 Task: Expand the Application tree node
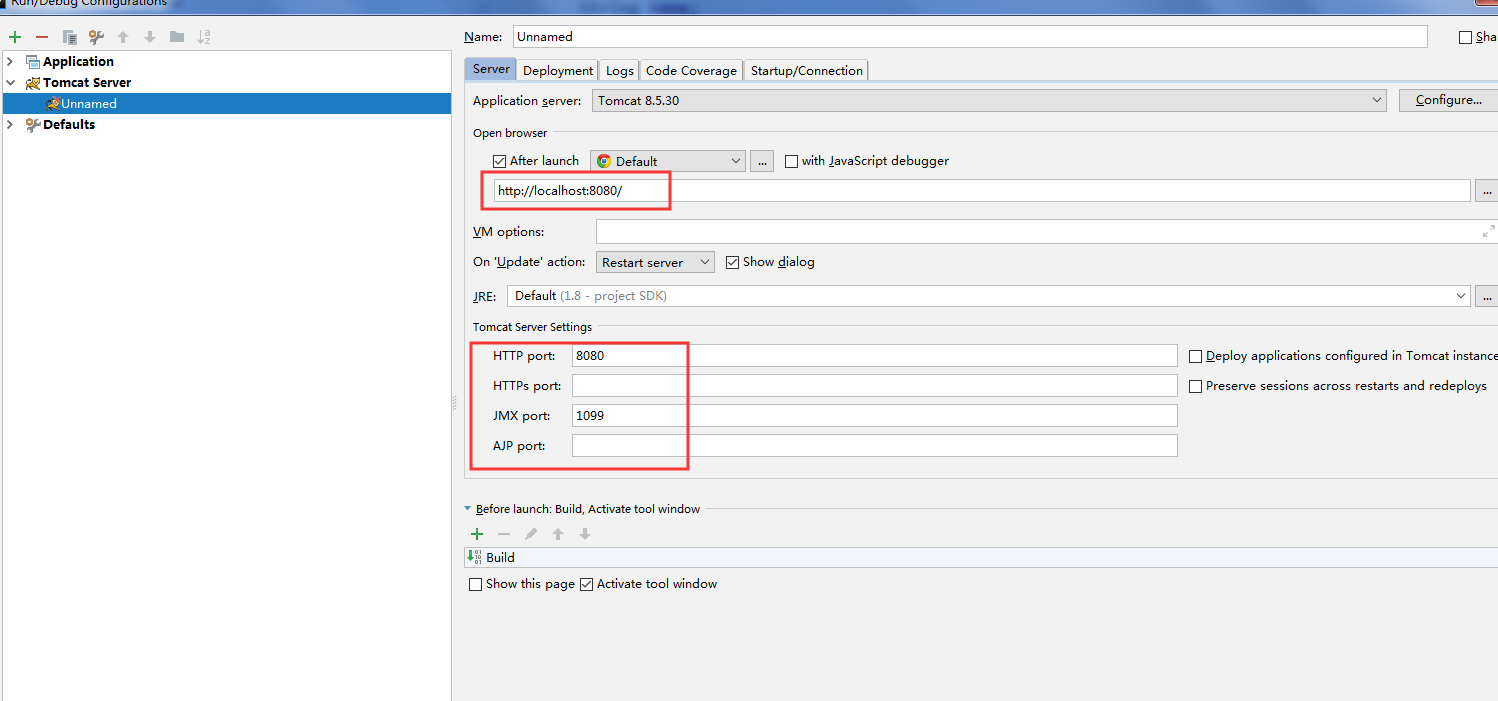11,62
